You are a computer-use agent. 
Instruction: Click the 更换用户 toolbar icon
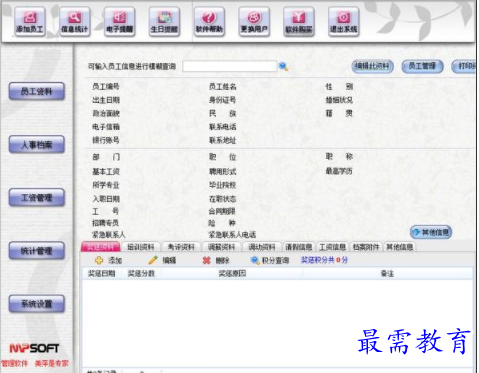254,22
